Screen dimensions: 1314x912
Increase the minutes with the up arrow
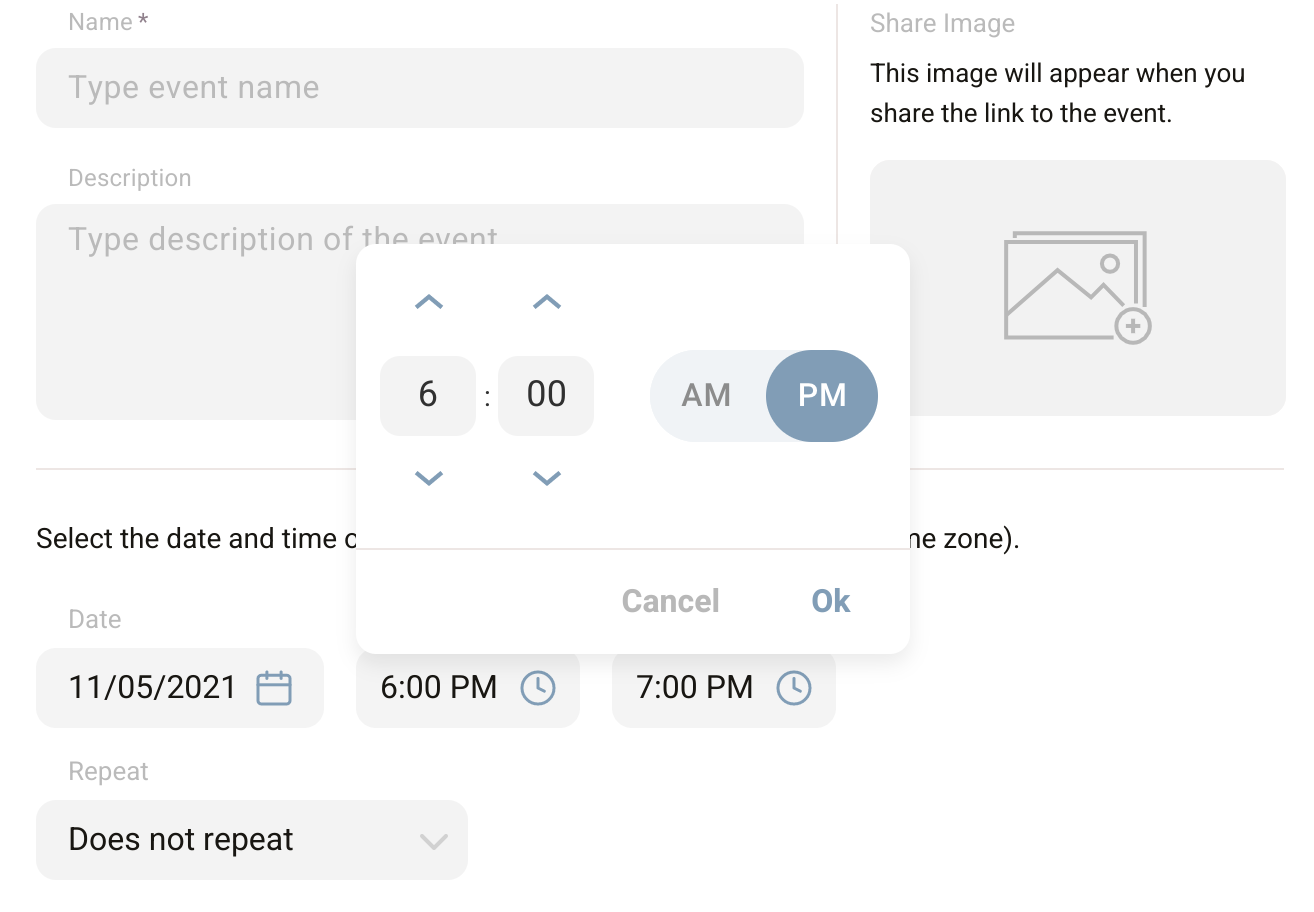pyautogui.click(x=546, y=302)
